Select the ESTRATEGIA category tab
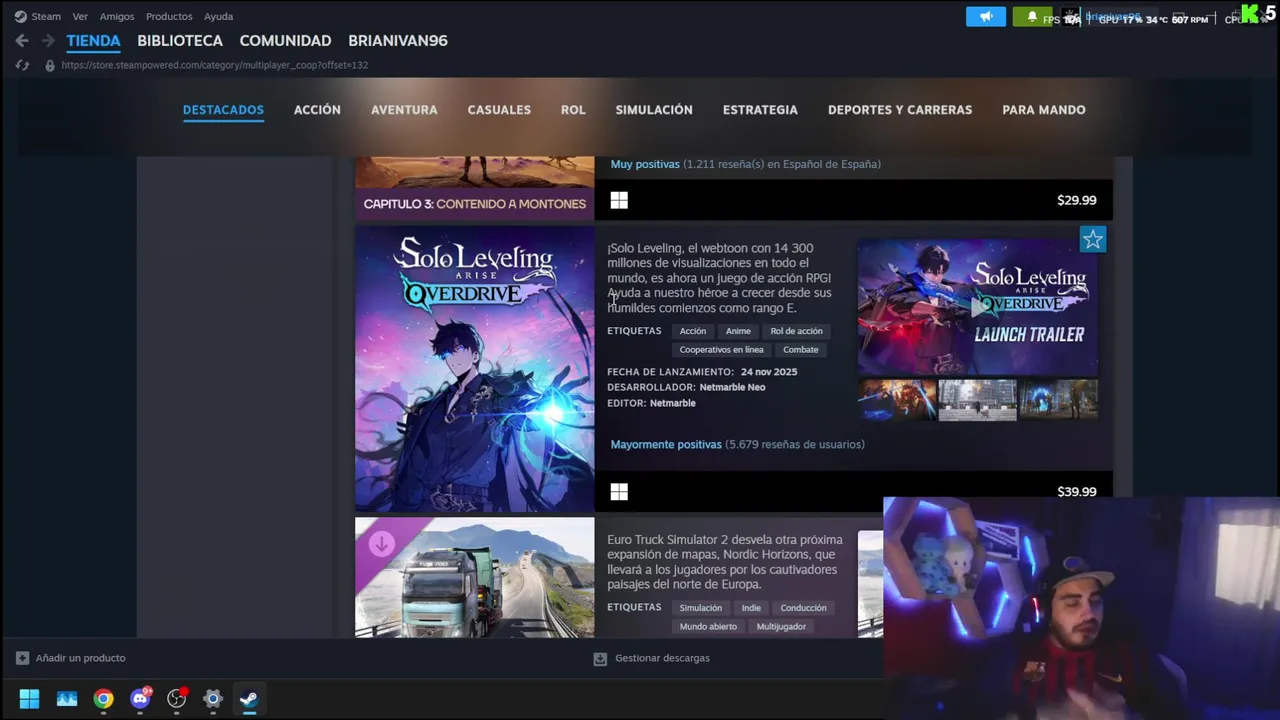The image size is (1280, 720). (x=760, y=110)
